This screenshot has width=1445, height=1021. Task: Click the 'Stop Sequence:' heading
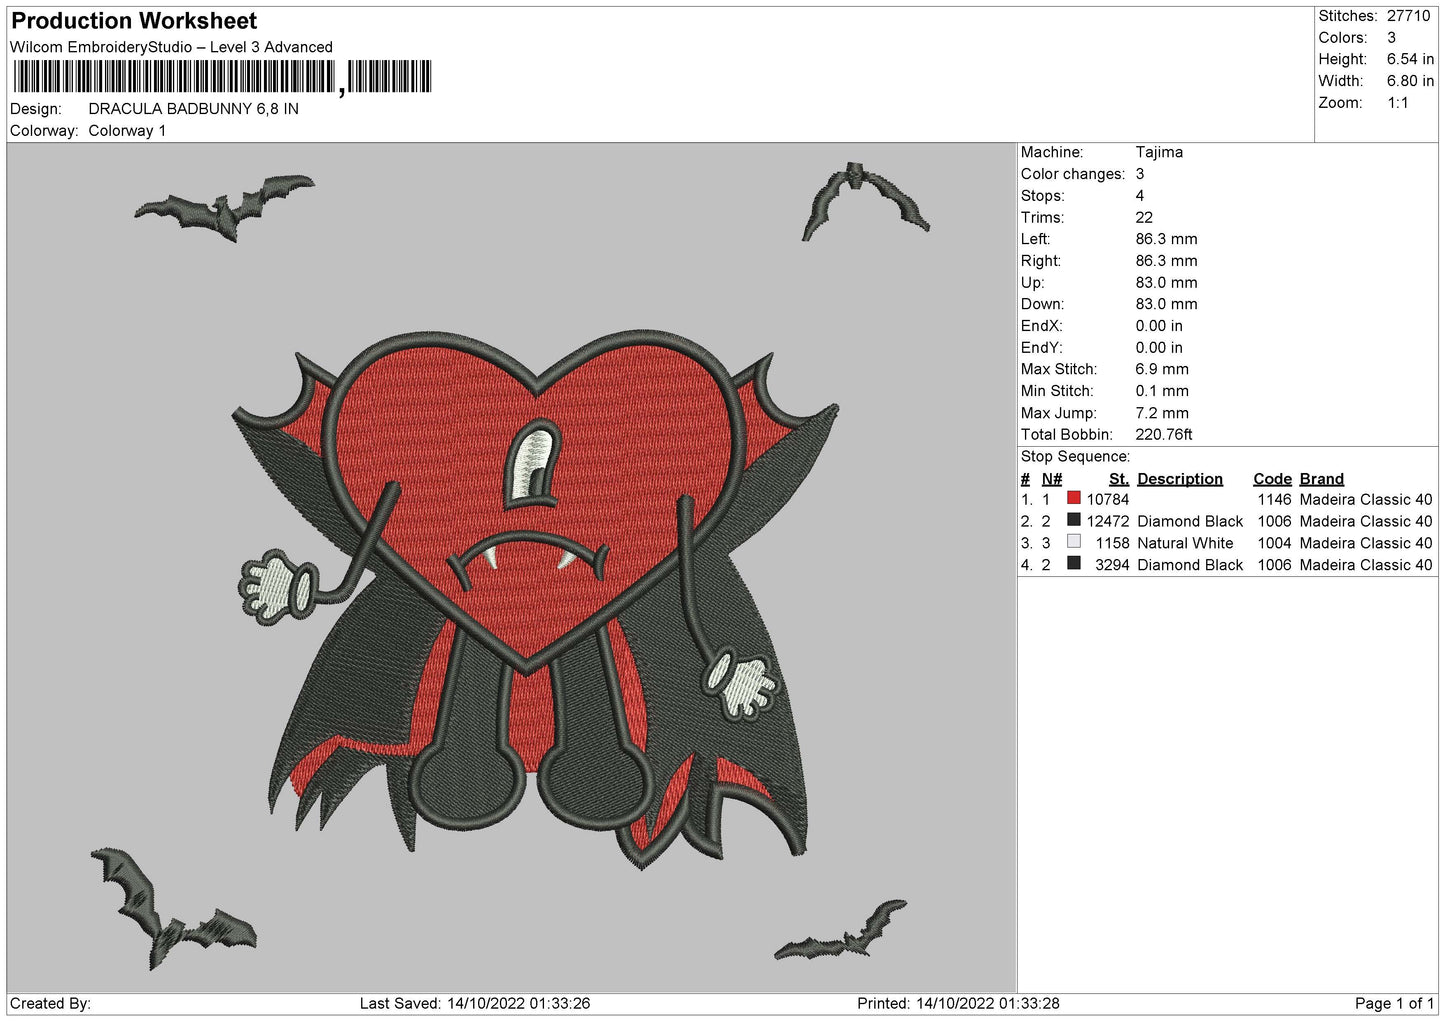click(x=1075, y=457)
